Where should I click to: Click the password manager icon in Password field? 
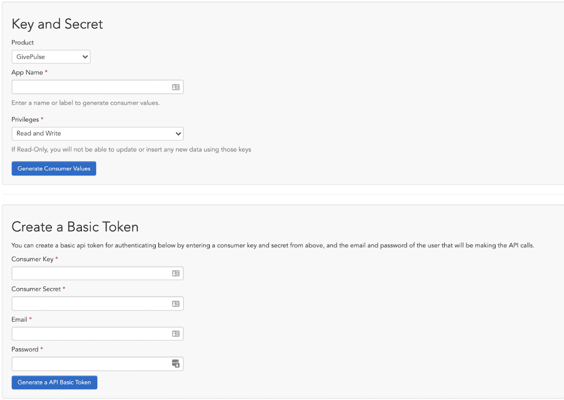(x=176, y=364)
